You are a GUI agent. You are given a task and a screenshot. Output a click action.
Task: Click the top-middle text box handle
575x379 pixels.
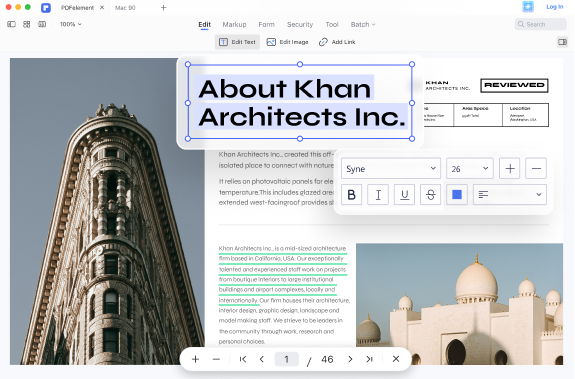click(300, 64)
